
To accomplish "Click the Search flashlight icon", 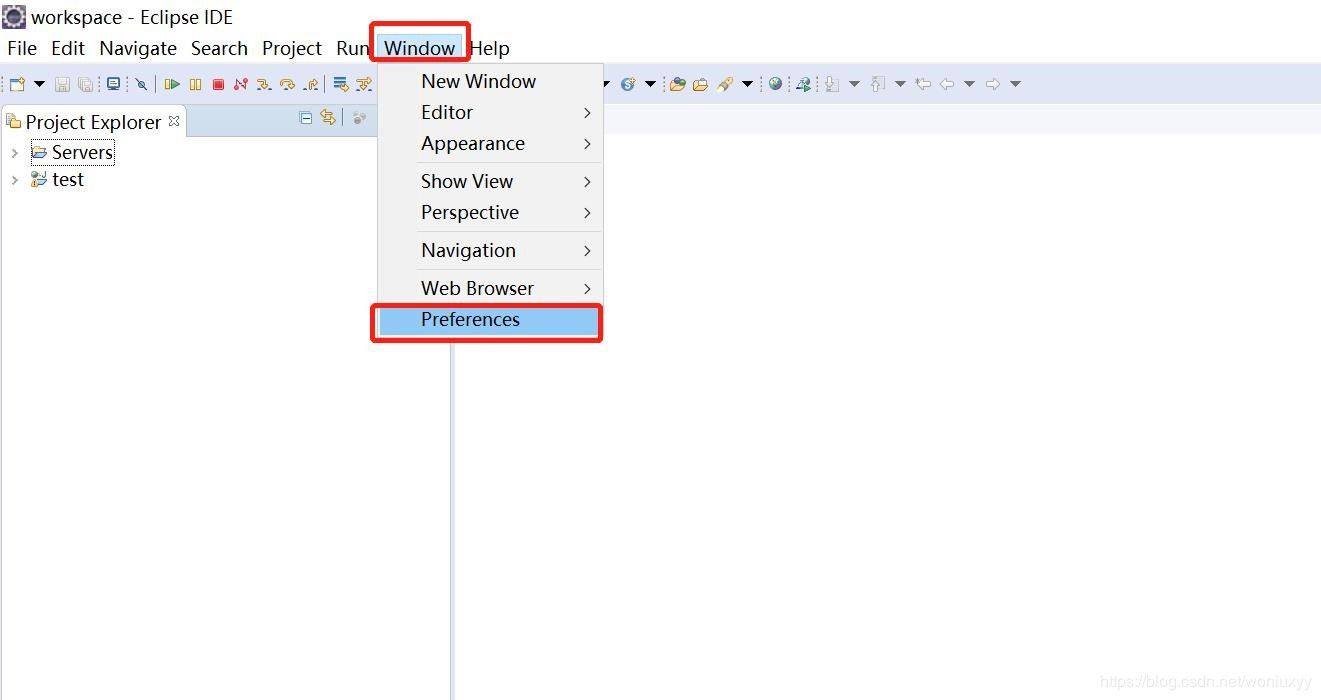I will click(725, 84).
